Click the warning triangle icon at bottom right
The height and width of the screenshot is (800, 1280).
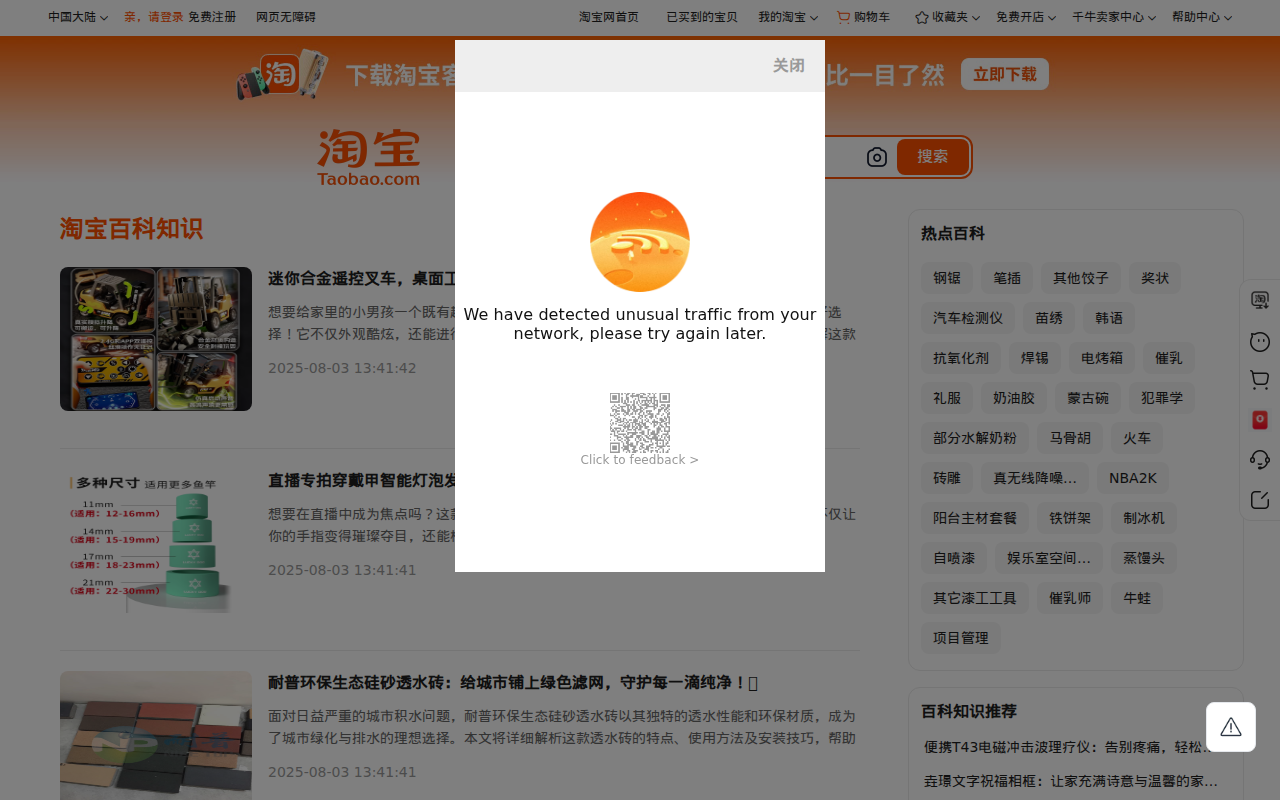pos(1230,726)
